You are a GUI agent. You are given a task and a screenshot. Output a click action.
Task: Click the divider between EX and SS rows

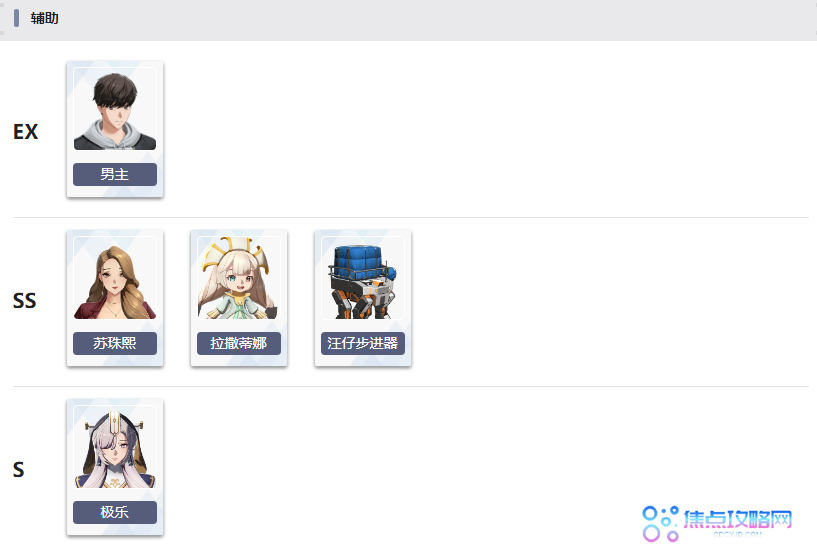(x=411, y=217)
